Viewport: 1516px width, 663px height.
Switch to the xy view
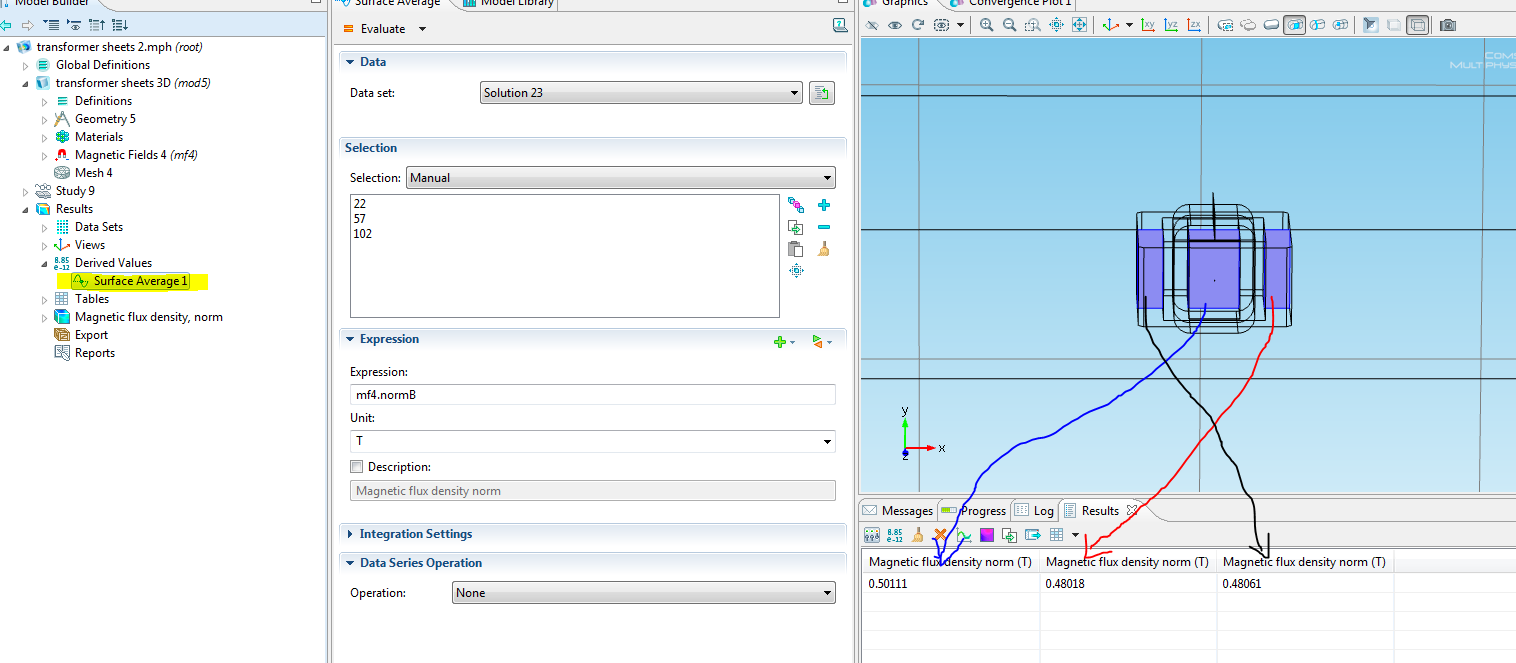pos(1148,25)
